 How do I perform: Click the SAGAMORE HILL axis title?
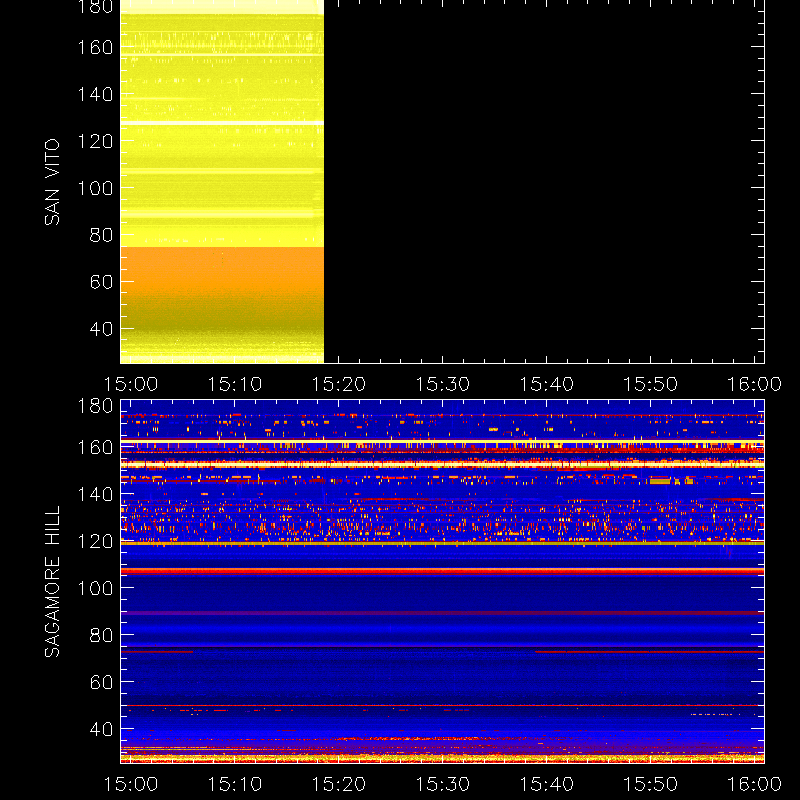(52, 582)
